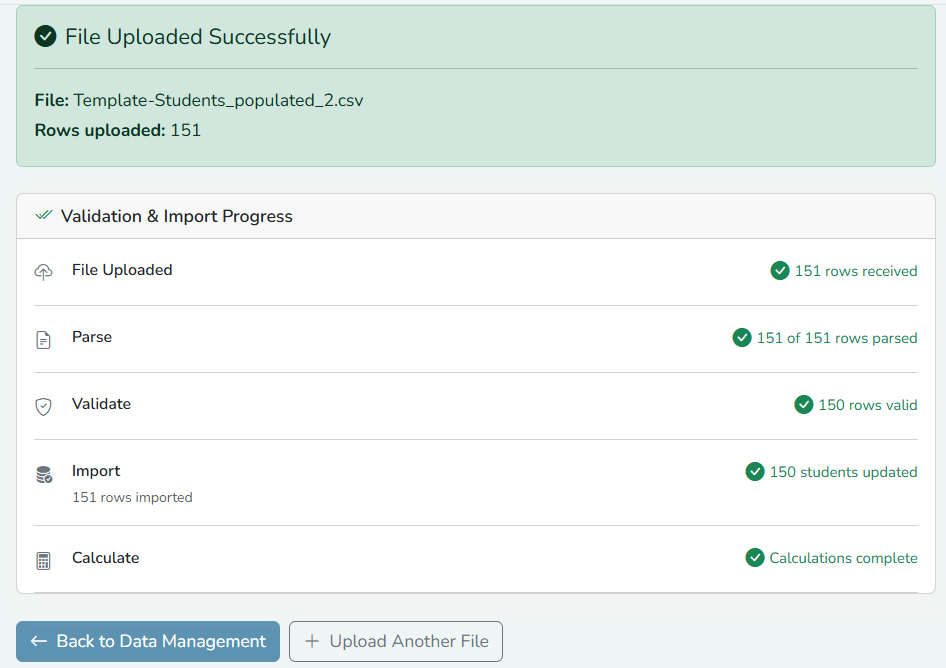The width and height of the screenshot is (946, 668).
Task: Click the double-check icon in Validation header
Action: 43,215
